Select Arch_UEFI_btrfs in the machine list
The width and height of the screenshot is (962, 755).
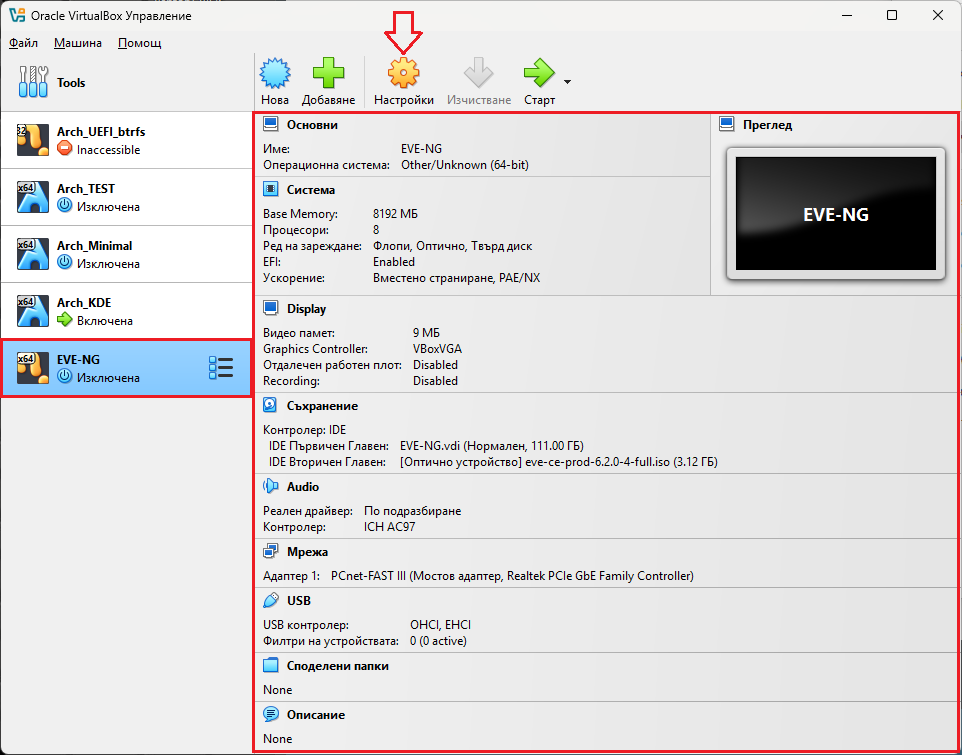click(x=126, y=140)
